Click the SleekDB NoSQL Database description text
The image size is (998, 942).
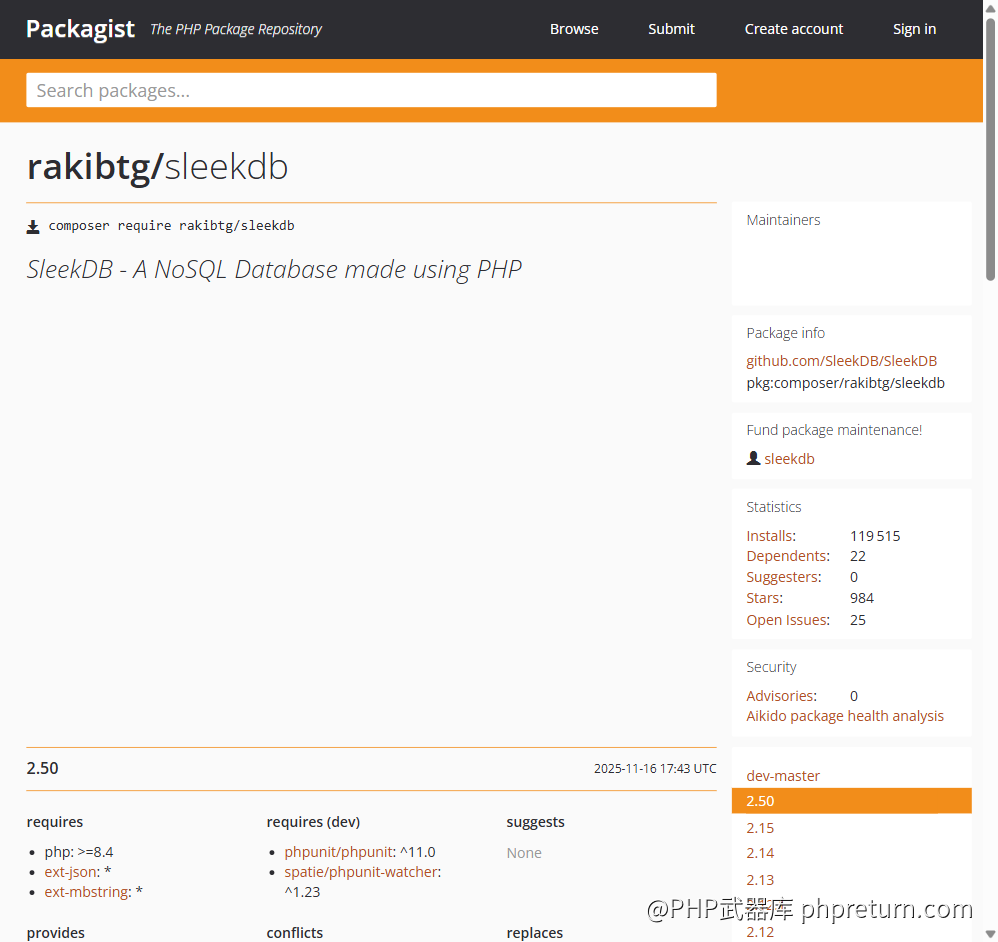tap(274, 270)
